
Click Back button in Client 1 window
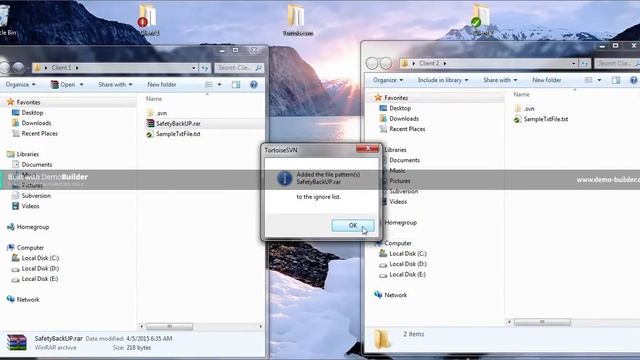click(4, 68)
